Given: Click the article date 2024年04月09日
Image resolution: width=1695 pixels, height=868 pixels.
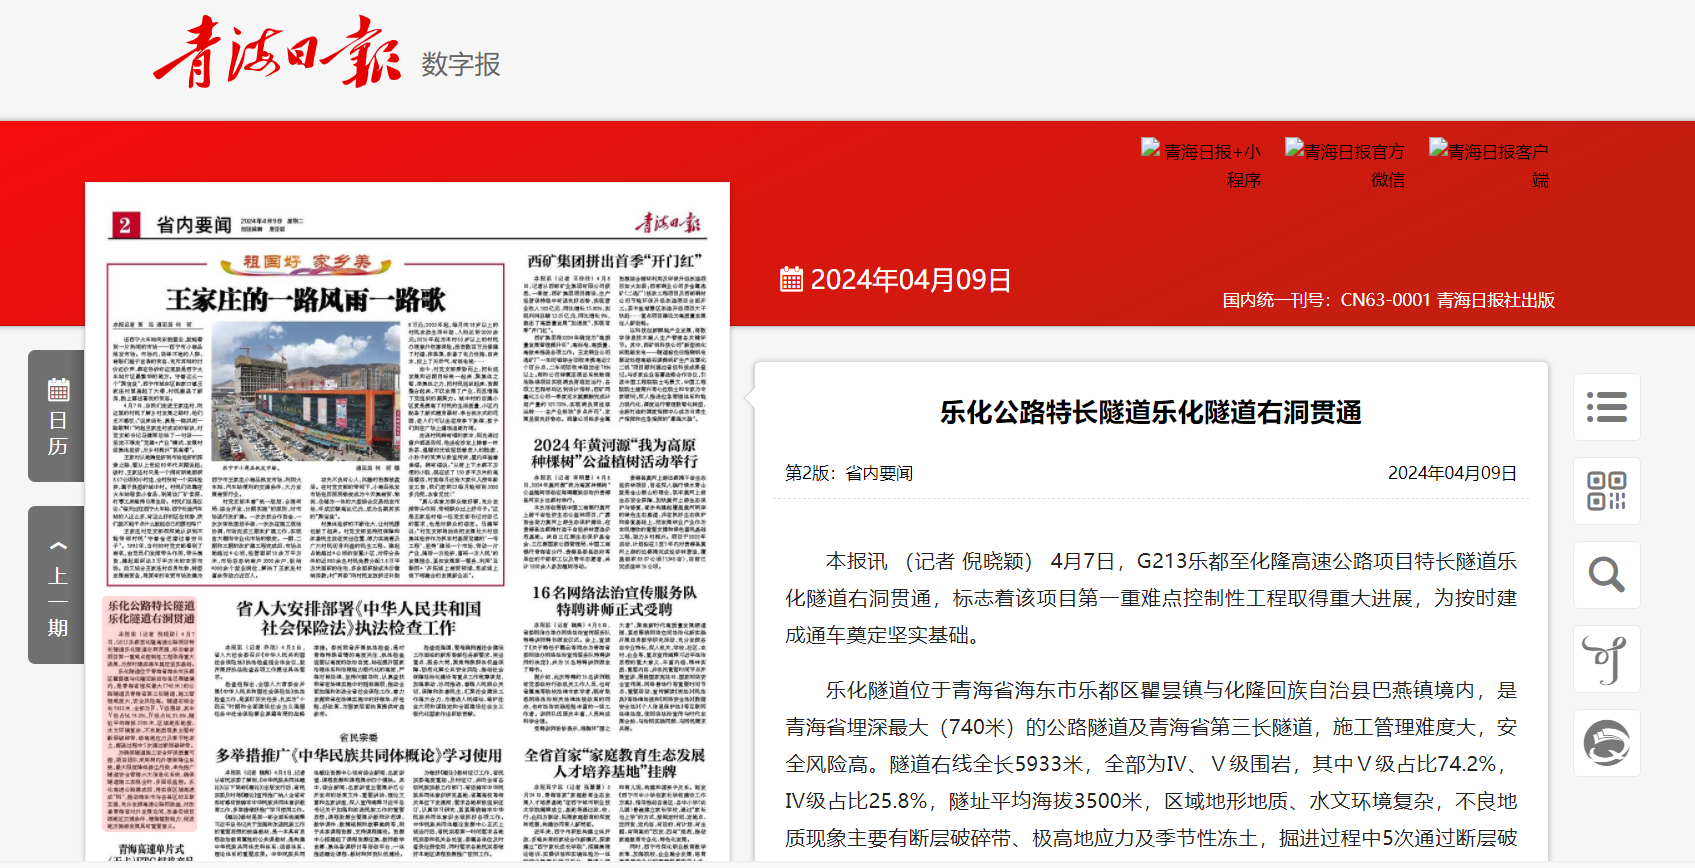Looking at the screenshot, I should [x=1452, y=473].
